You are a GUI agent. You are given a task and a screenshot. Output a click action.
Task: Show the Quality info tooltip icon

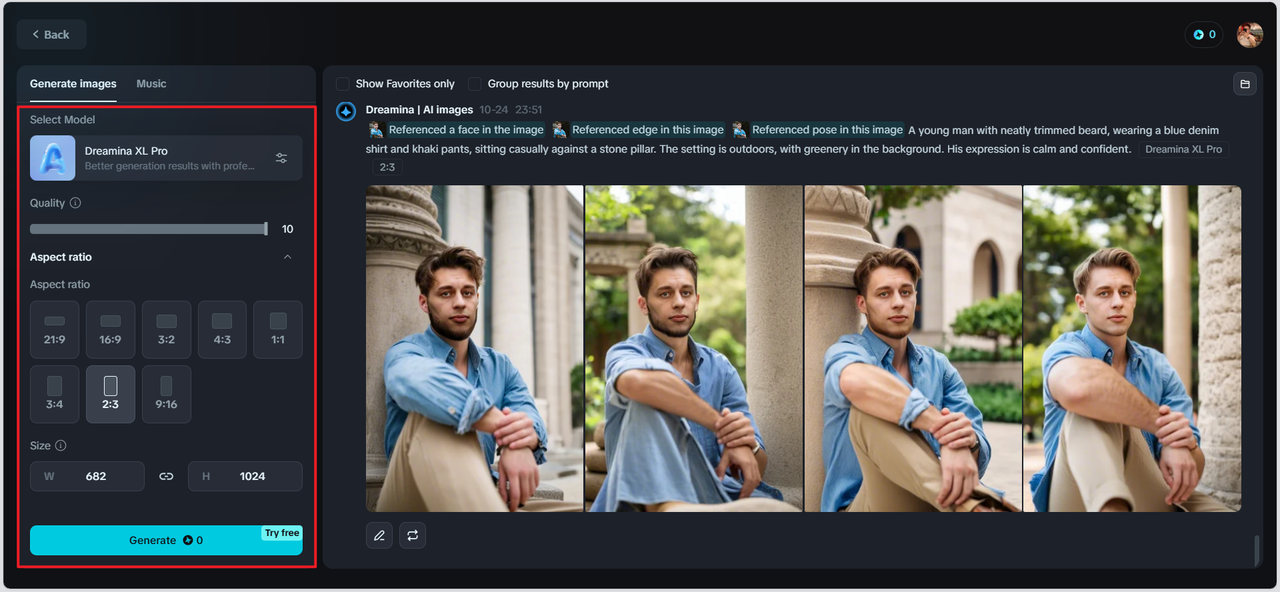76,203
